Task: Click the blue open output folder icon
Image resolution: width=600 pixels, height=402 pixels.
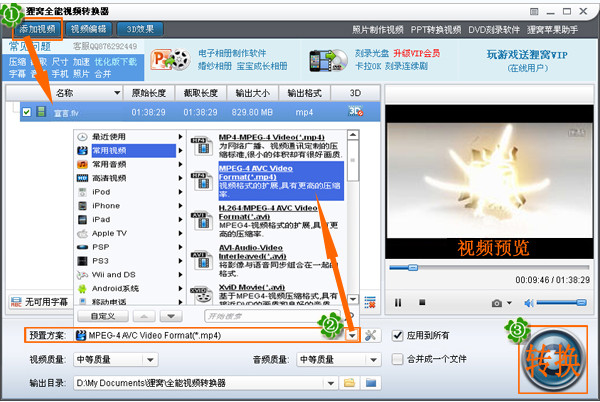Action: (x=371, y=382)
